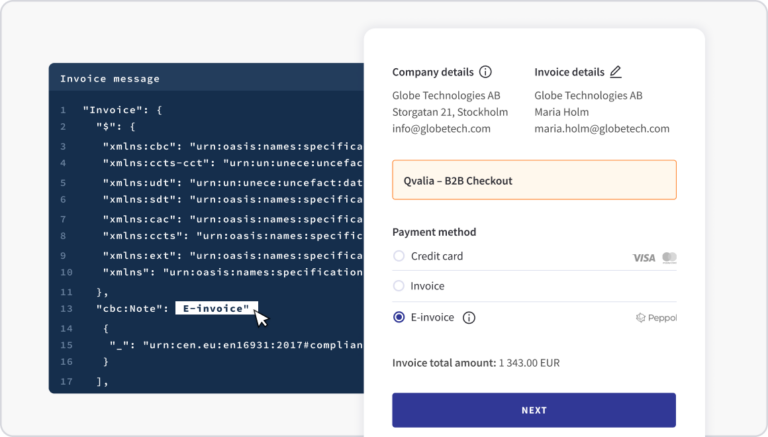Click the Visa card logo

click(x=644, y=258)
